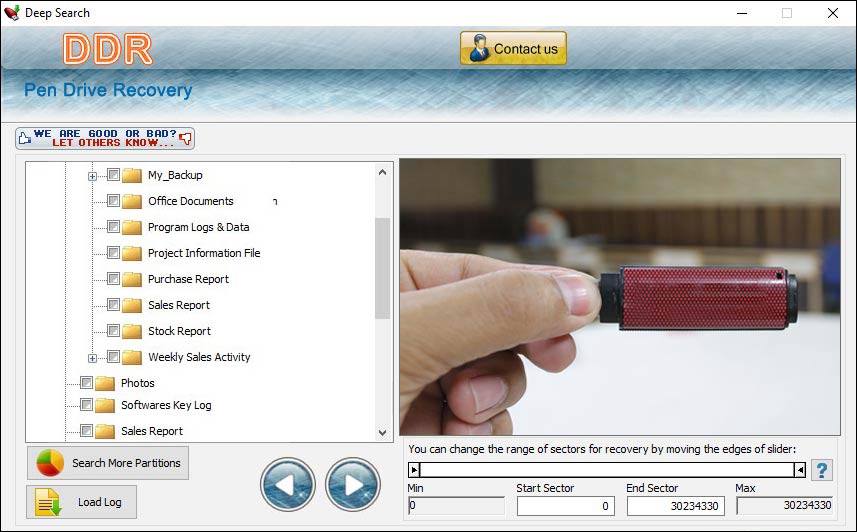
Task: Click Search More Partitions button
Action: tap(108, 463)
